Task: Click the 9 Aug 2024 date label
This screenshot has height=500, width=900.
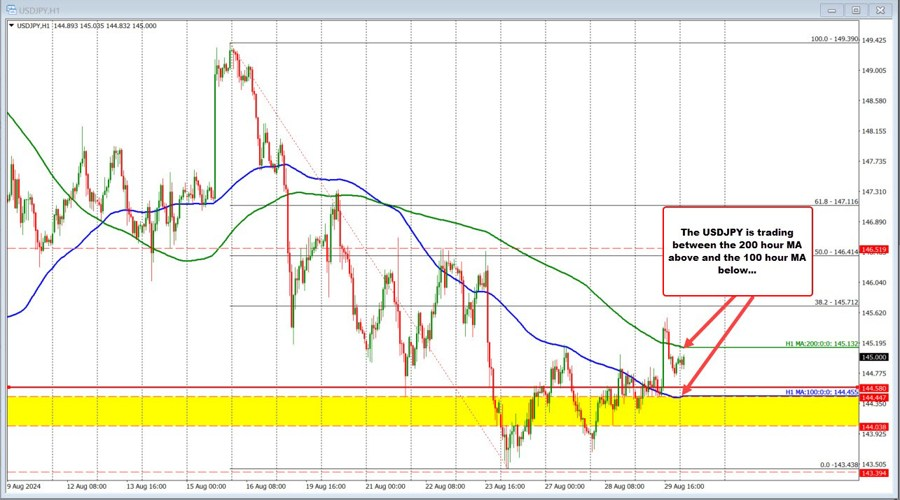Action: click(23, 486)
